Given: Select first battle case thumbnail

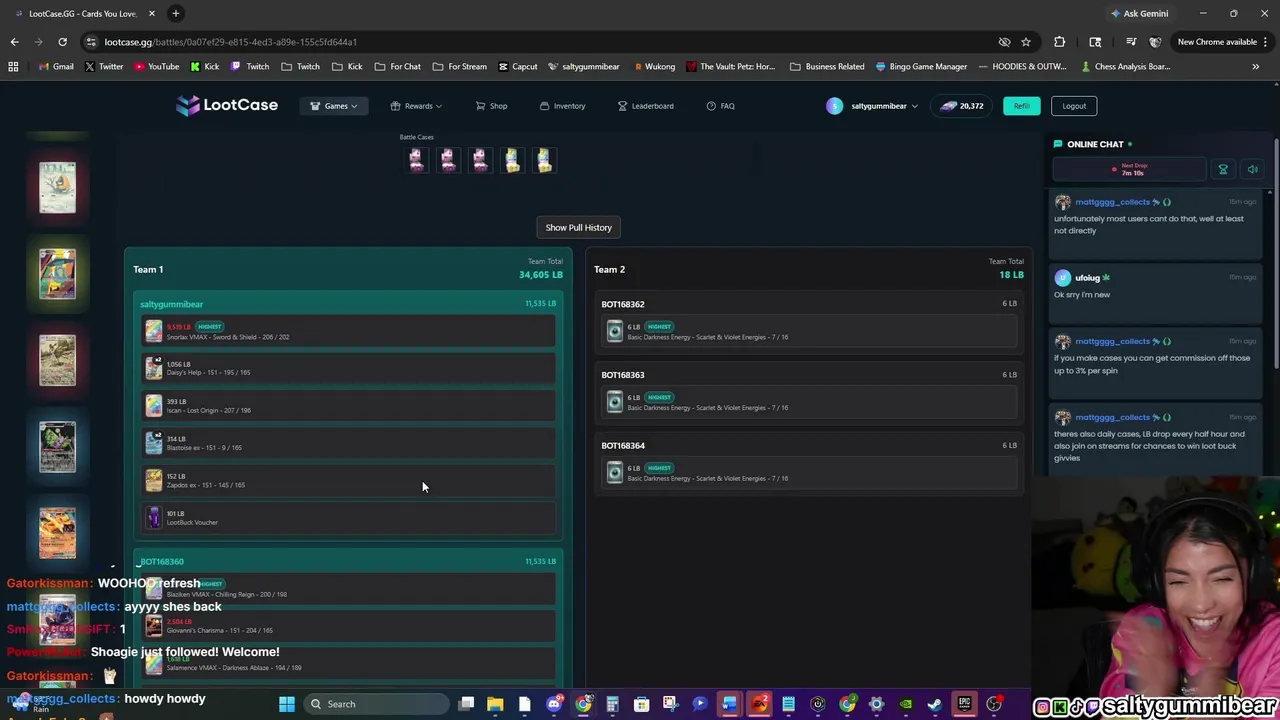Looking at the screenshot, I should click(416, 160).
